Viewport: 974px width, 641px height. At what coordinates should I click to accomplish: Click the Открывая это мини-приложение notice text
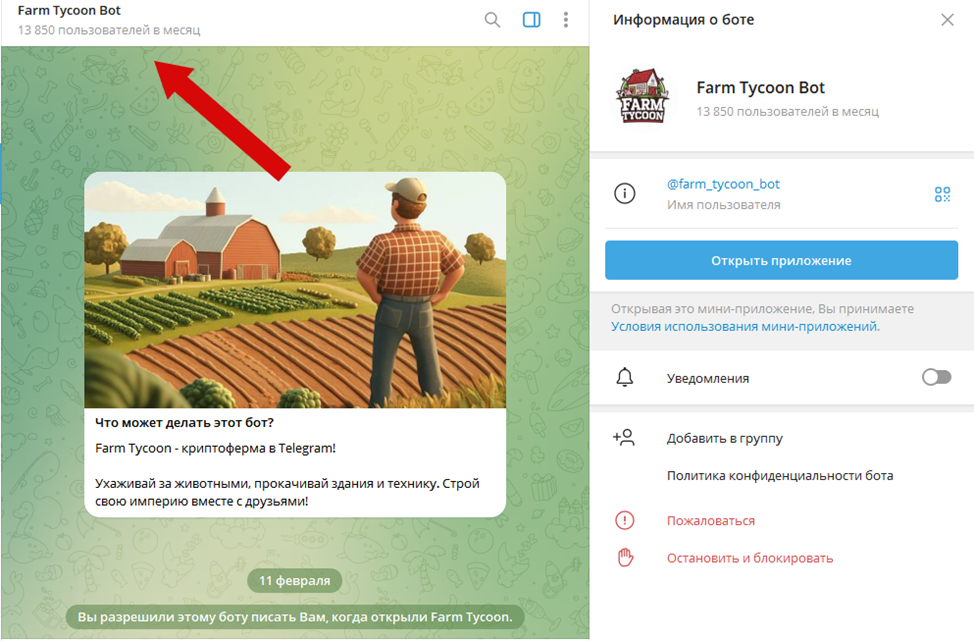[762, 309]
